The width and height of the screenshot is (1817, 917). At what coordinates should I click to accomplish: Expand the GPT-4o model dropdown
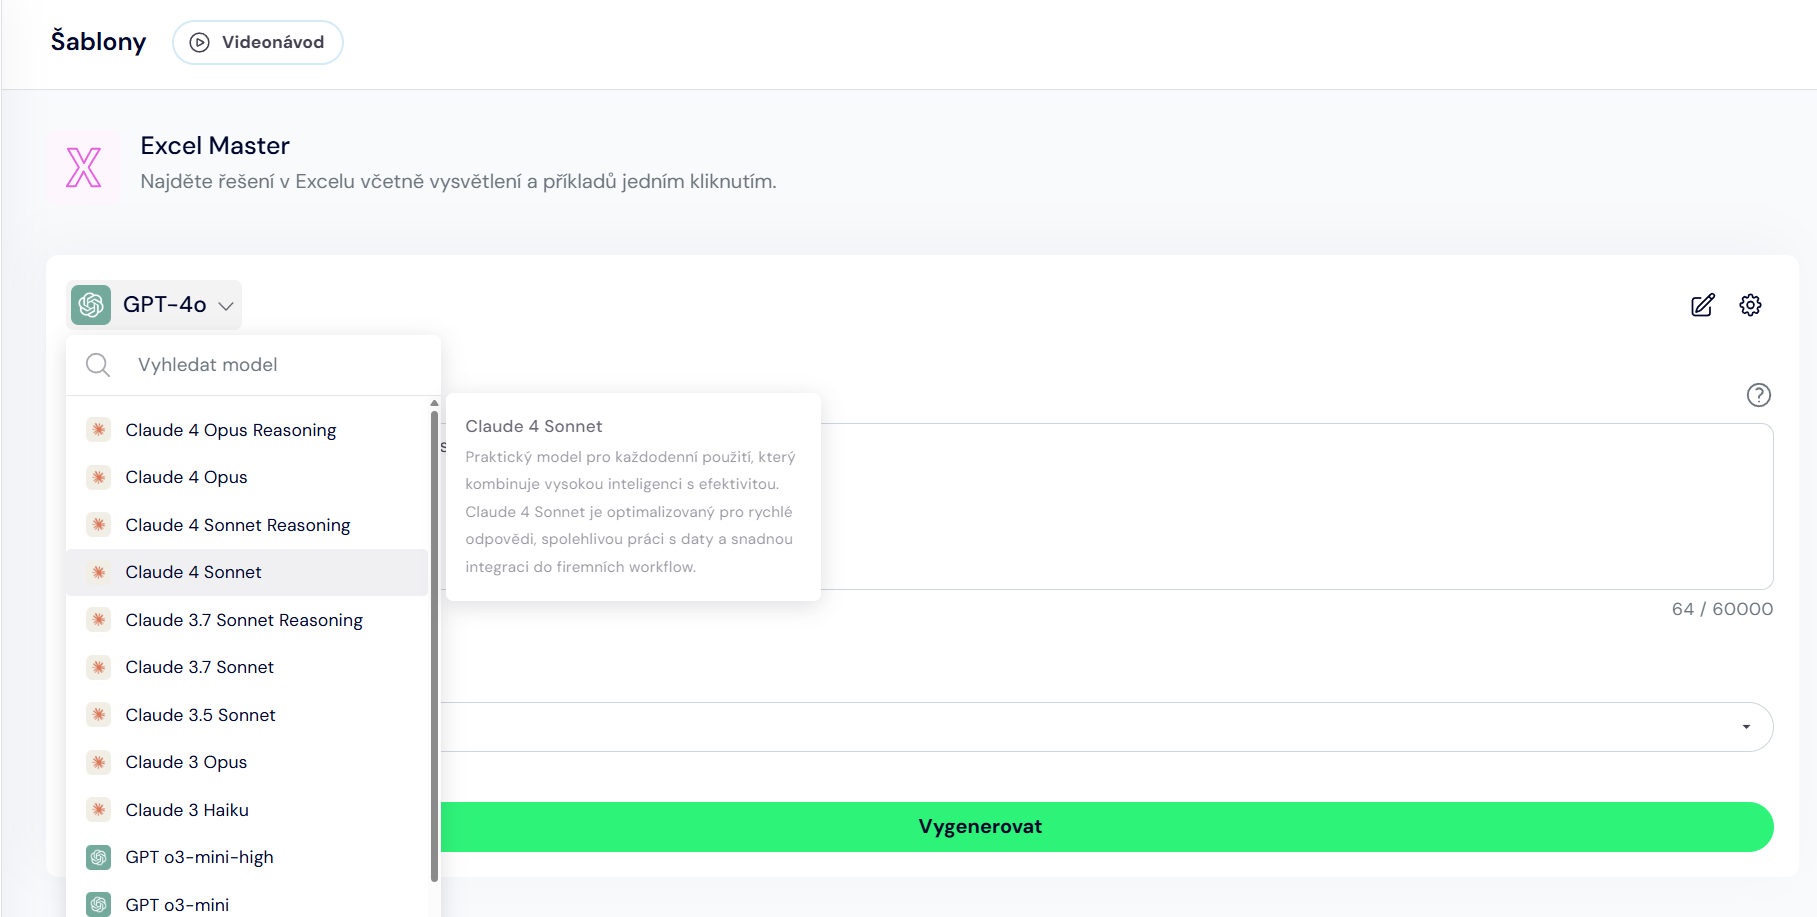[154, 305]
